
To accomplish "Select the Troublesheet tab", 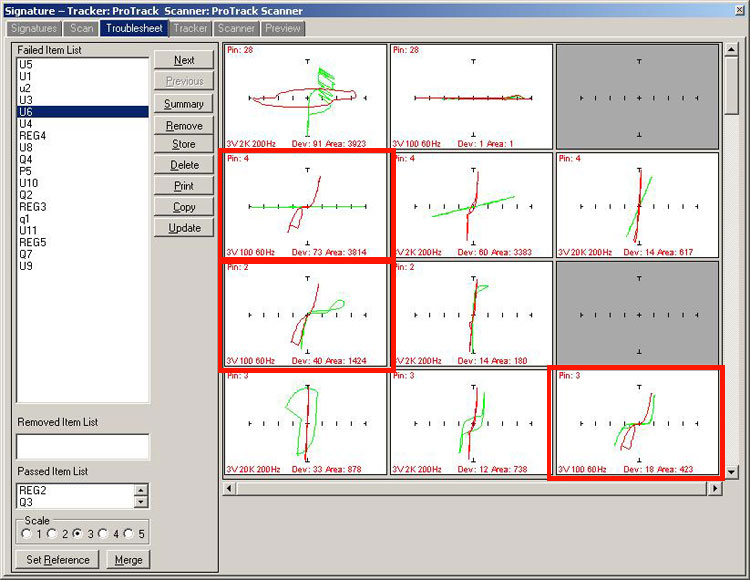I will (134, 28).
